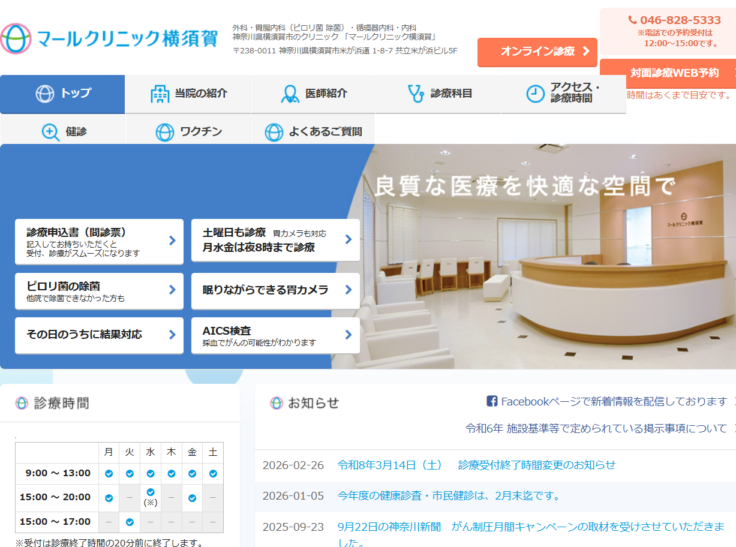
Task: Click chevron on AICS検査 card
Action: (x=348, y=334)
